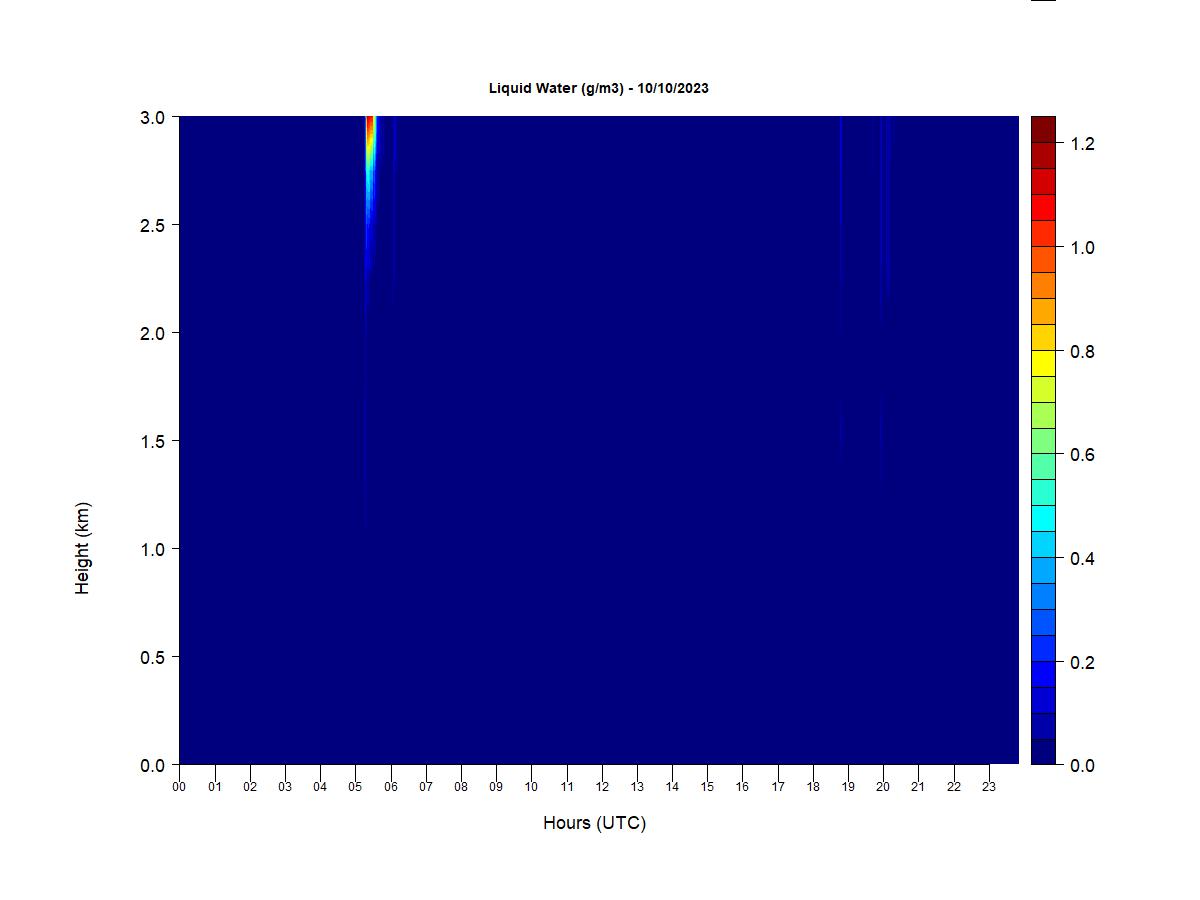1200x900 pixels.
Task: Click the hour tick label "20"
Action: pyautogui.click(x=883, y=787)
